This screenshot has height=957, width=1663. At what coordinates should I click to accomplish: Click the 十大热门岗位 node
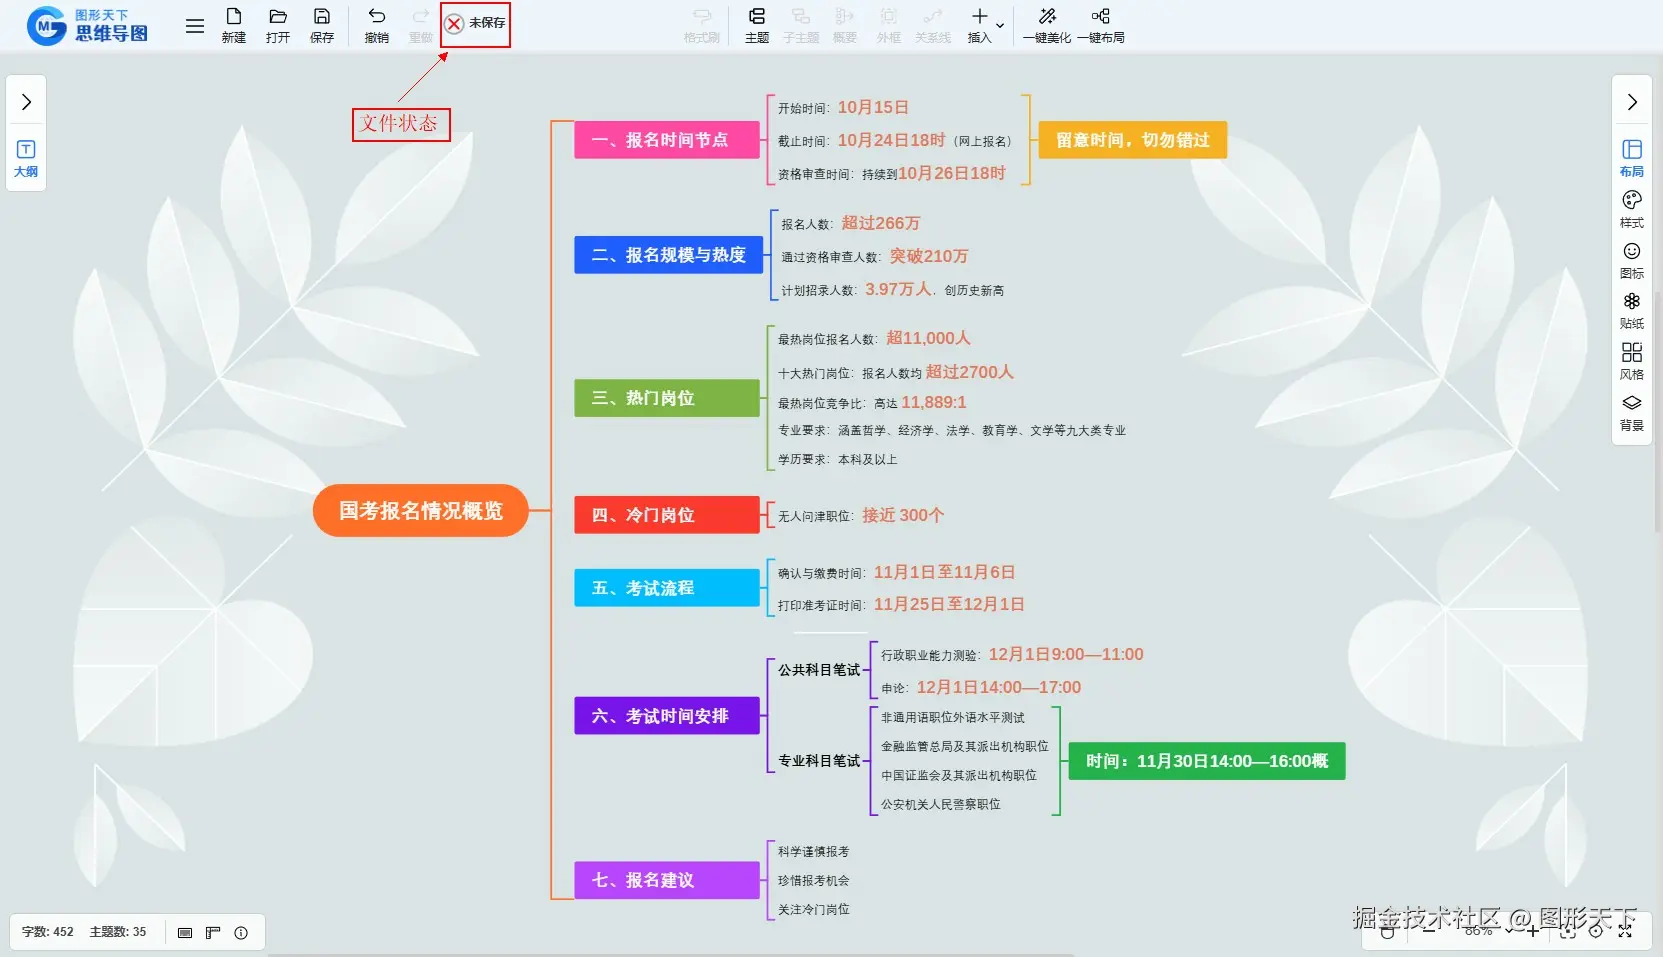click(x=896, y=372)
